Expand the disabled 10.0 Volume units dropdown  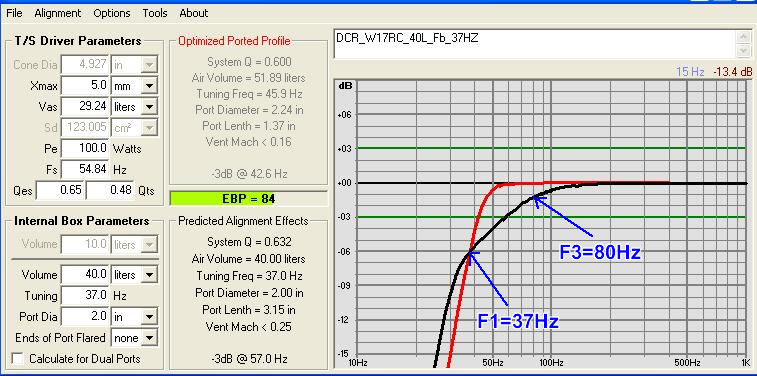pyautogui.click(x=150, y=244)
